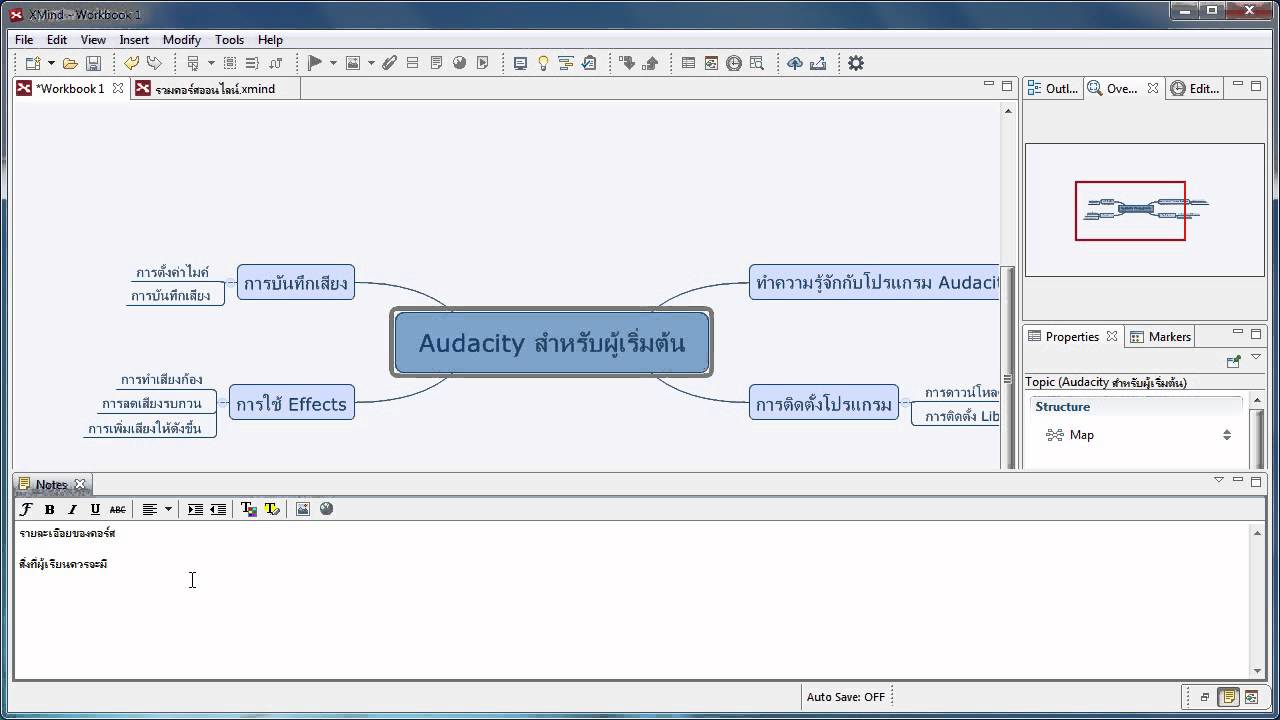Click the globe Hyperlink icon in main toolbar
The width and height of the screenshot is (1280, 720).
pos(459,63)
